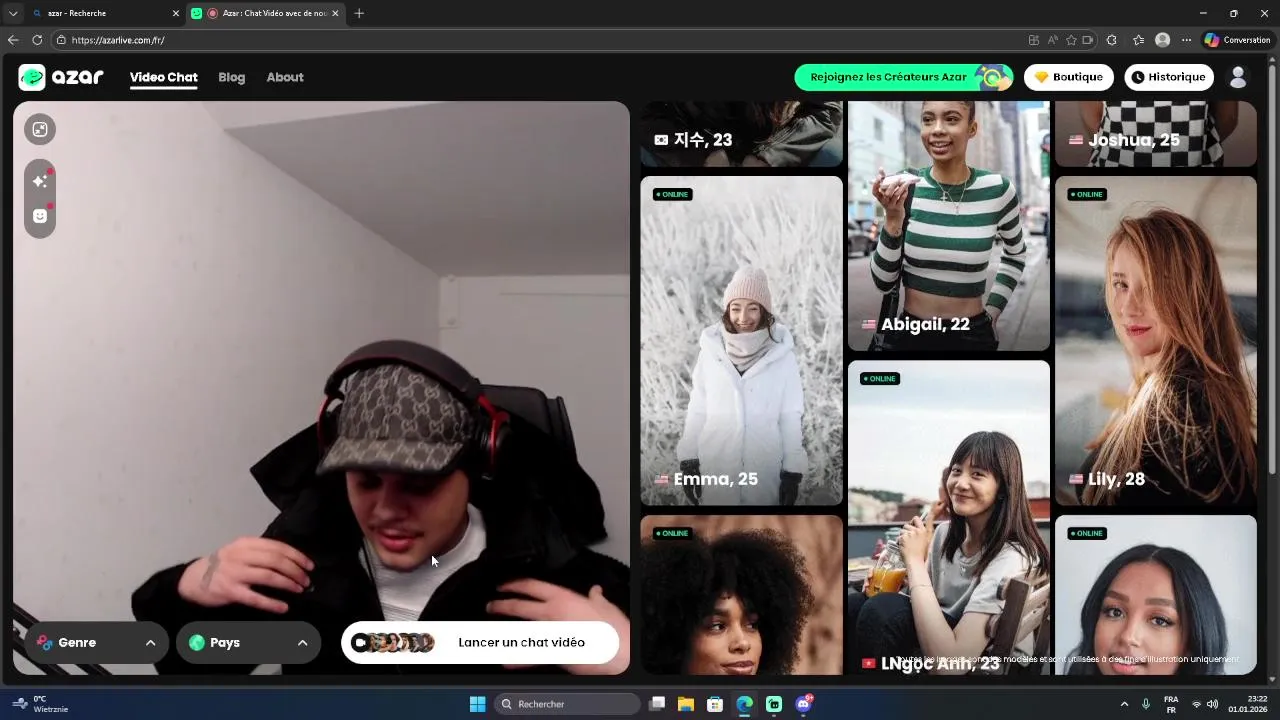This screenshot has width=1280, height=720.
Task: Click the browser back arrow
Action: [13, 40]
